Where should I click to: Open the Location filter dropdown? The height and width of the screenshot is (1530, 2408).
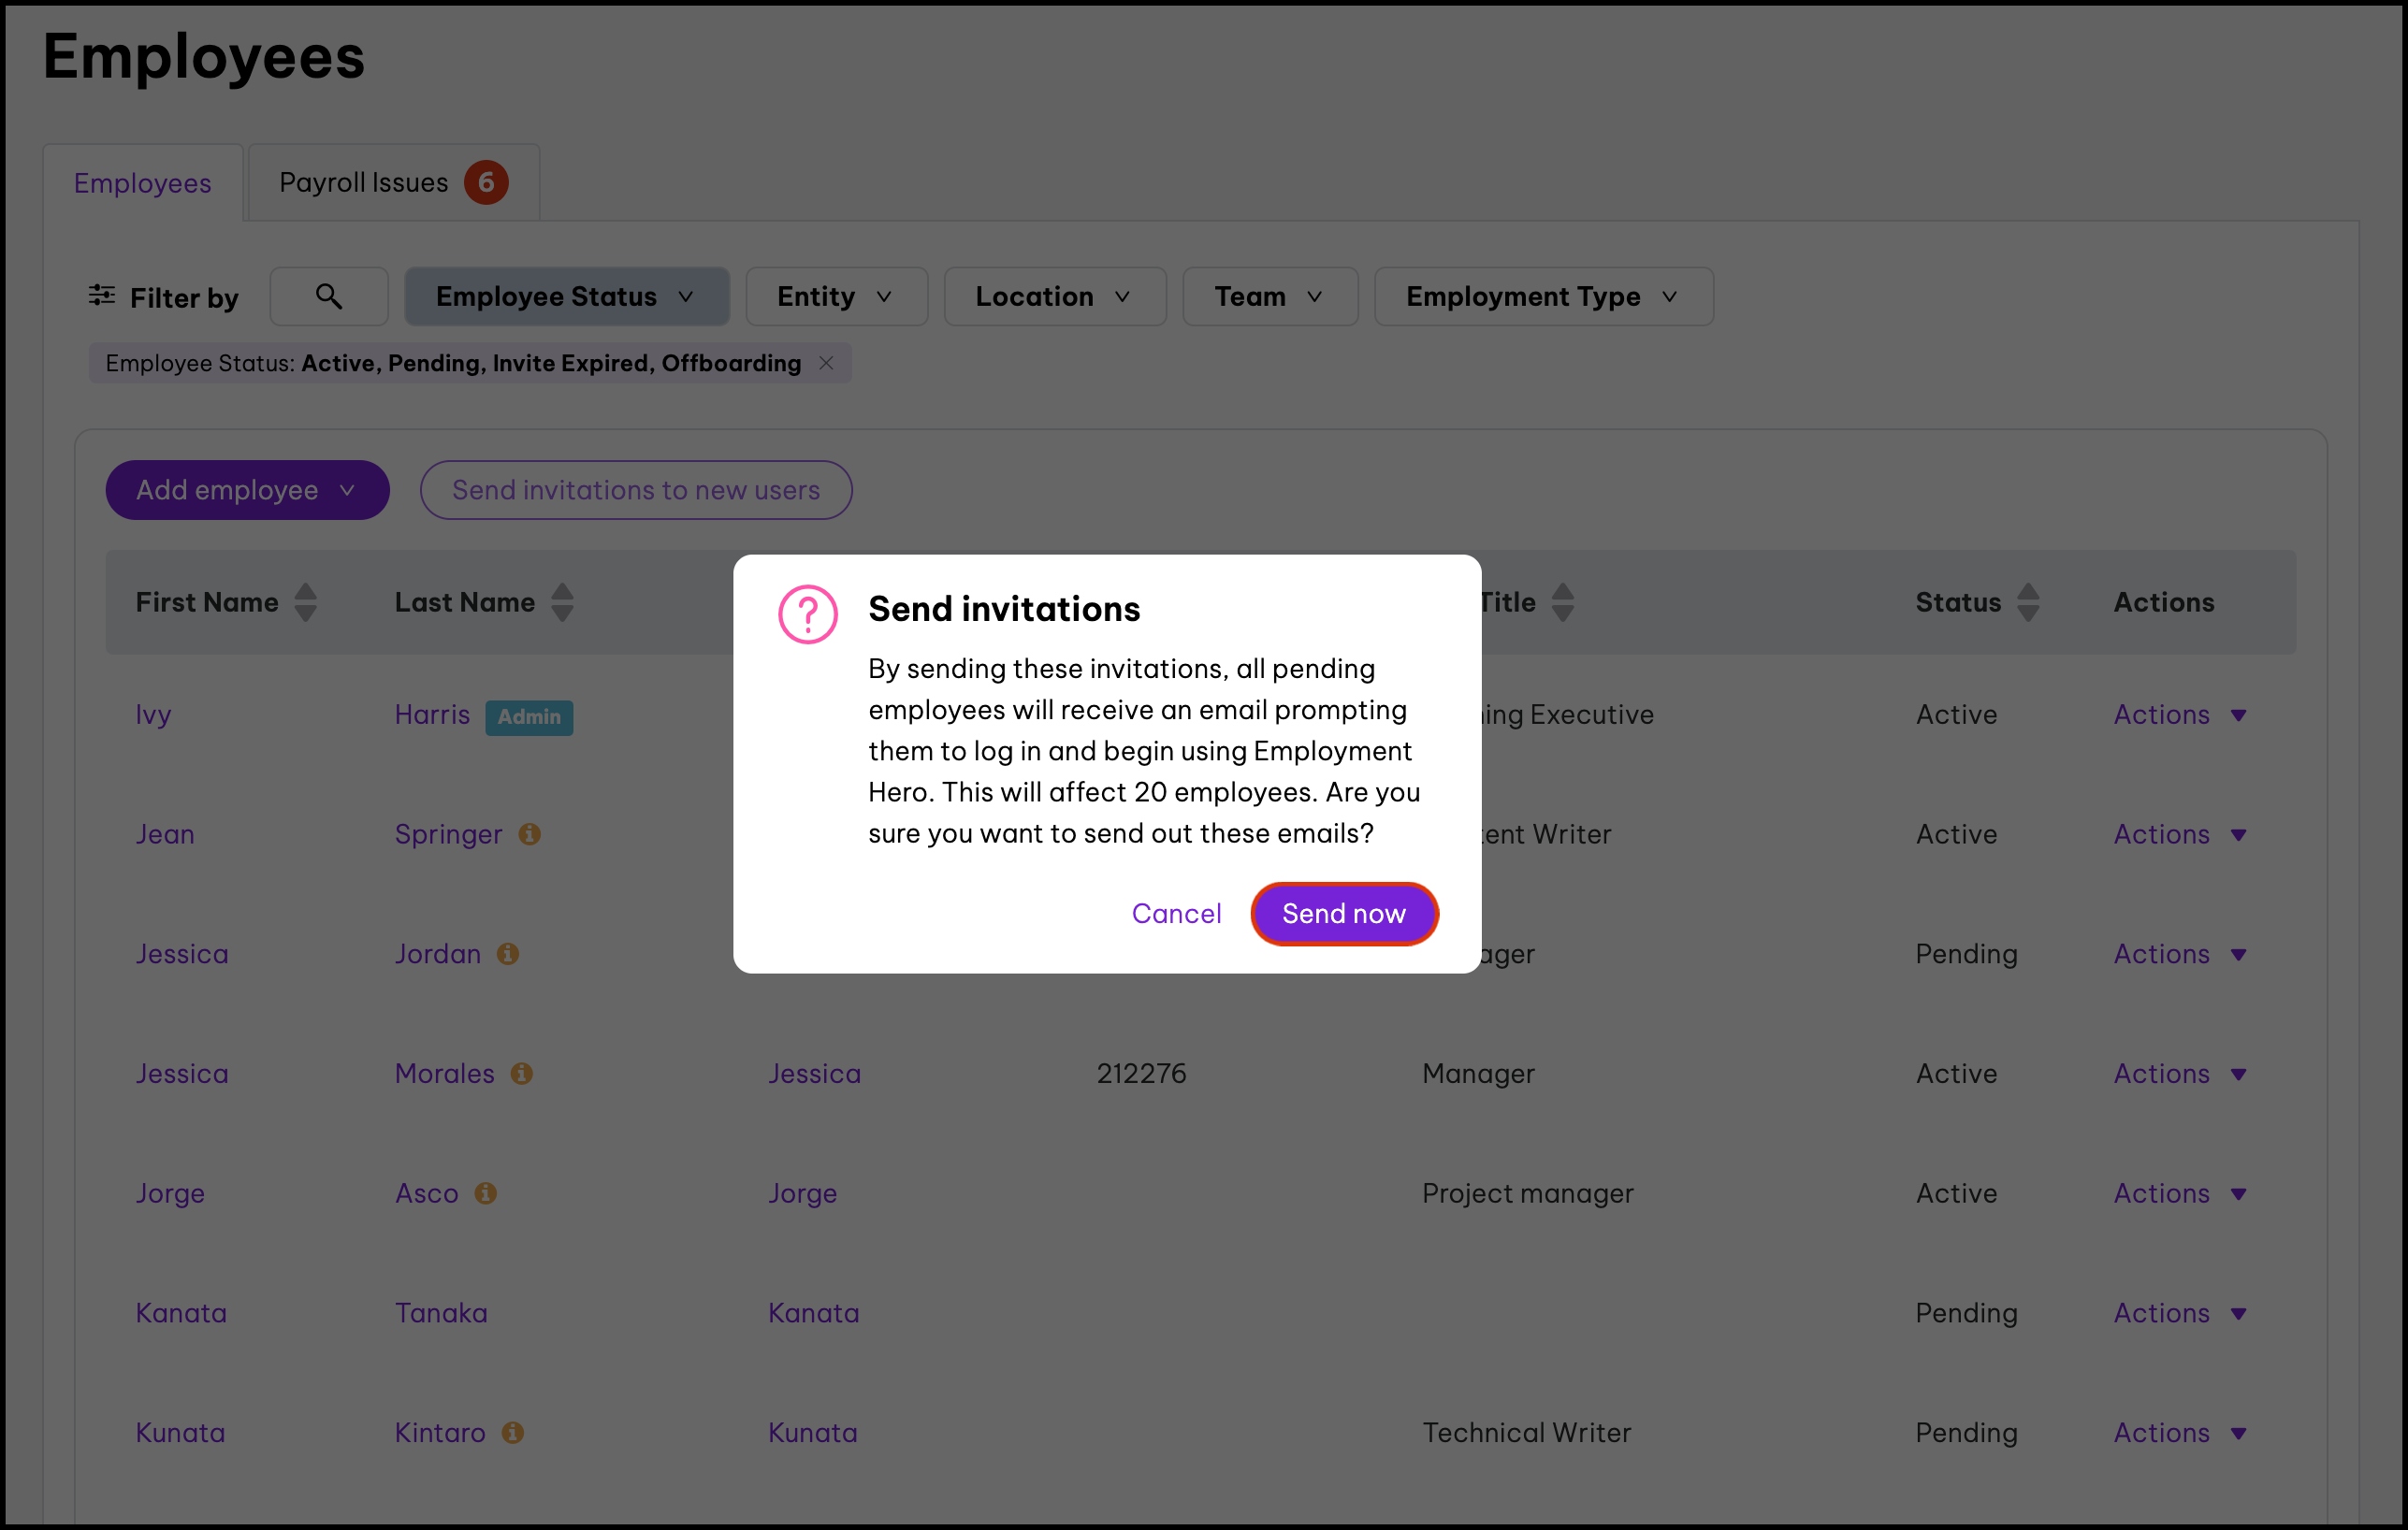click(1054, 296)
